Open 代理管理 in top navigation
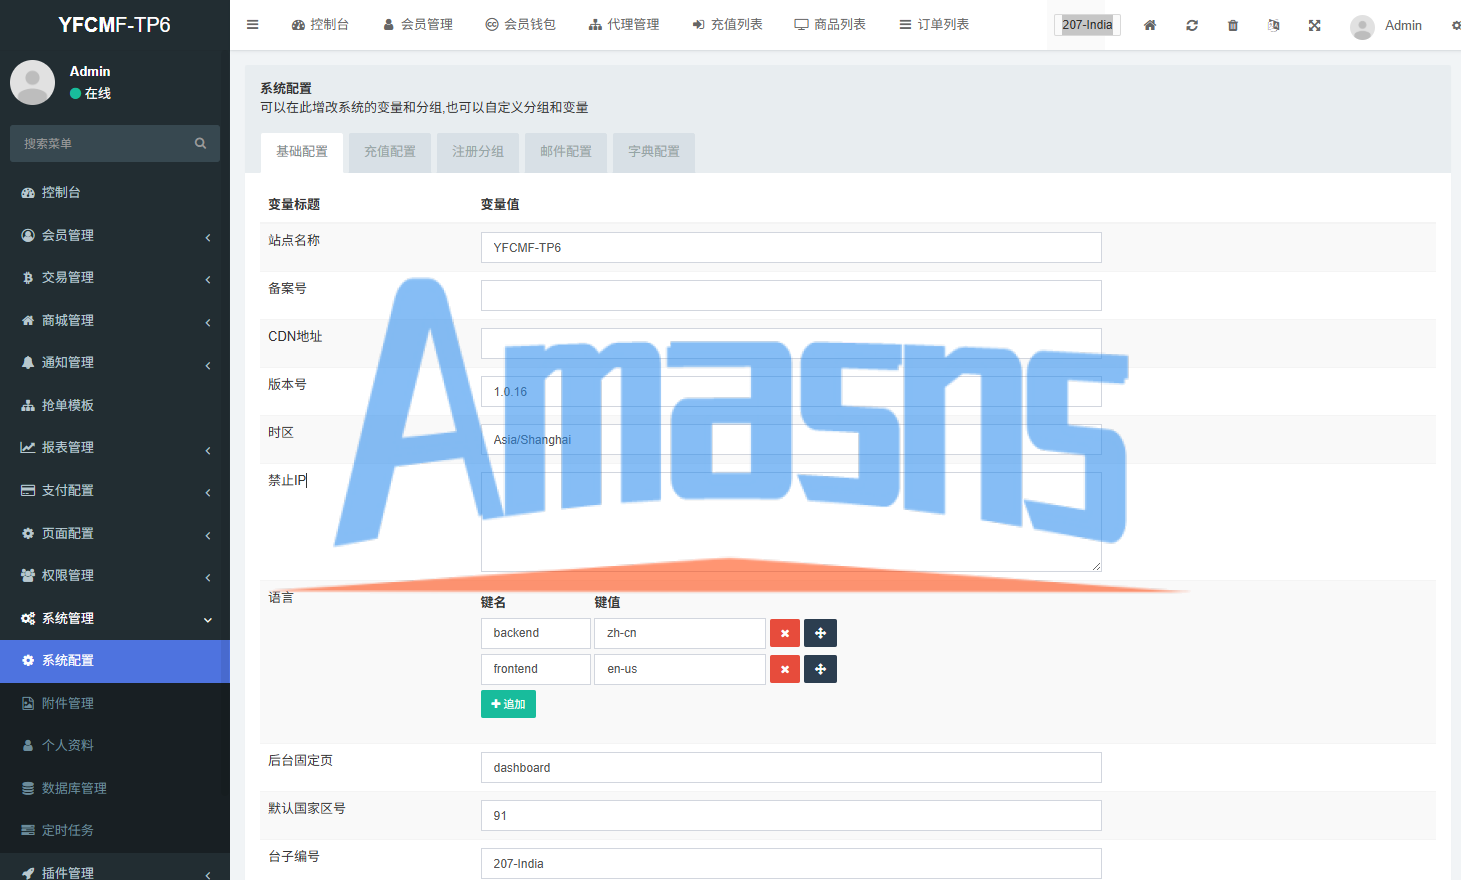This screenshot has height=880, width=1461. pyautogui.click(x=624, y=25)
